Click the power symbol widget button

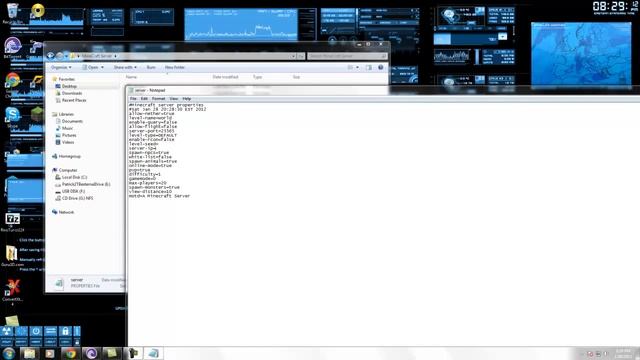[x=36, y=331]
